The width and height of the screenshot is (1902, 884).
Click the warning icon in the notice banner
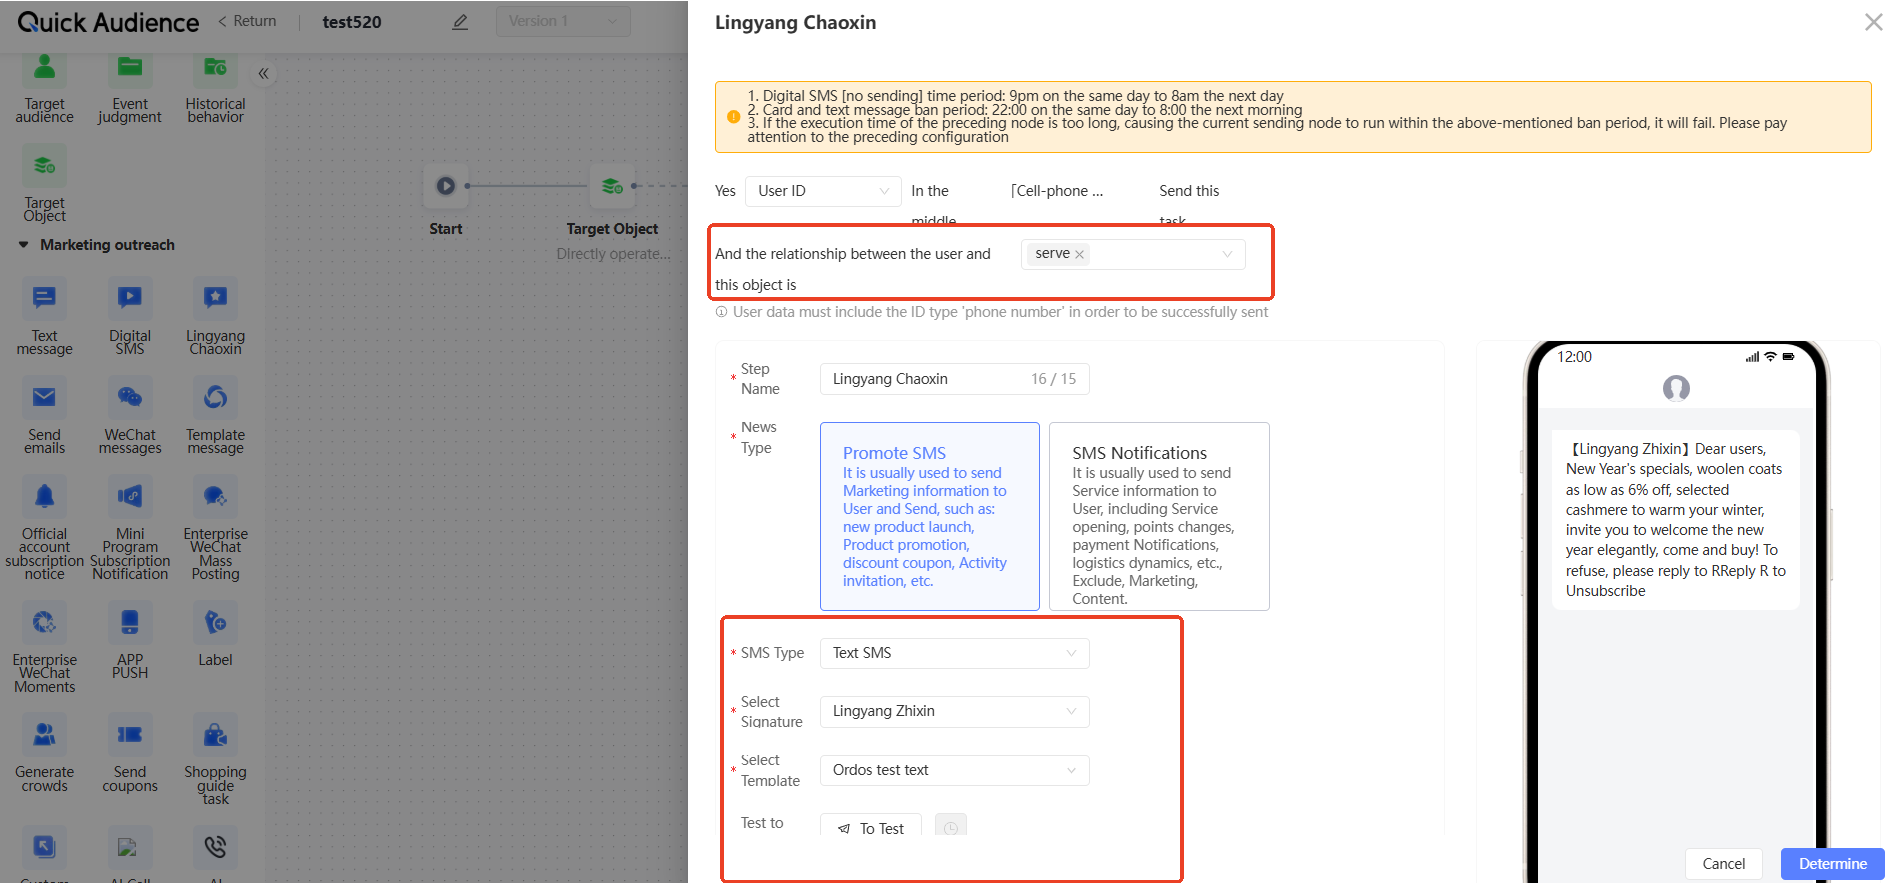[733, 117]
